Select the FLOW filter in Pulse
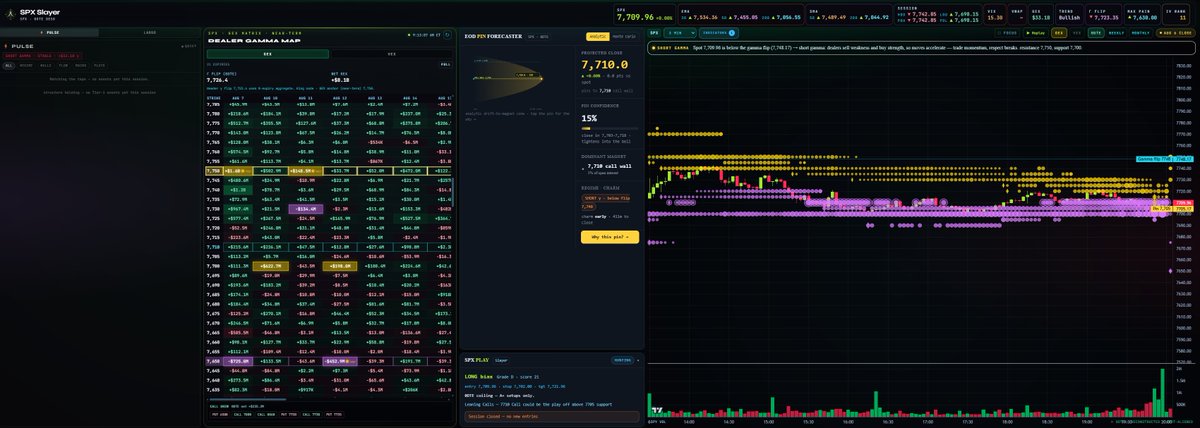Image resolution: width=1200 pixels, height=428 pixels. [63, 65]
